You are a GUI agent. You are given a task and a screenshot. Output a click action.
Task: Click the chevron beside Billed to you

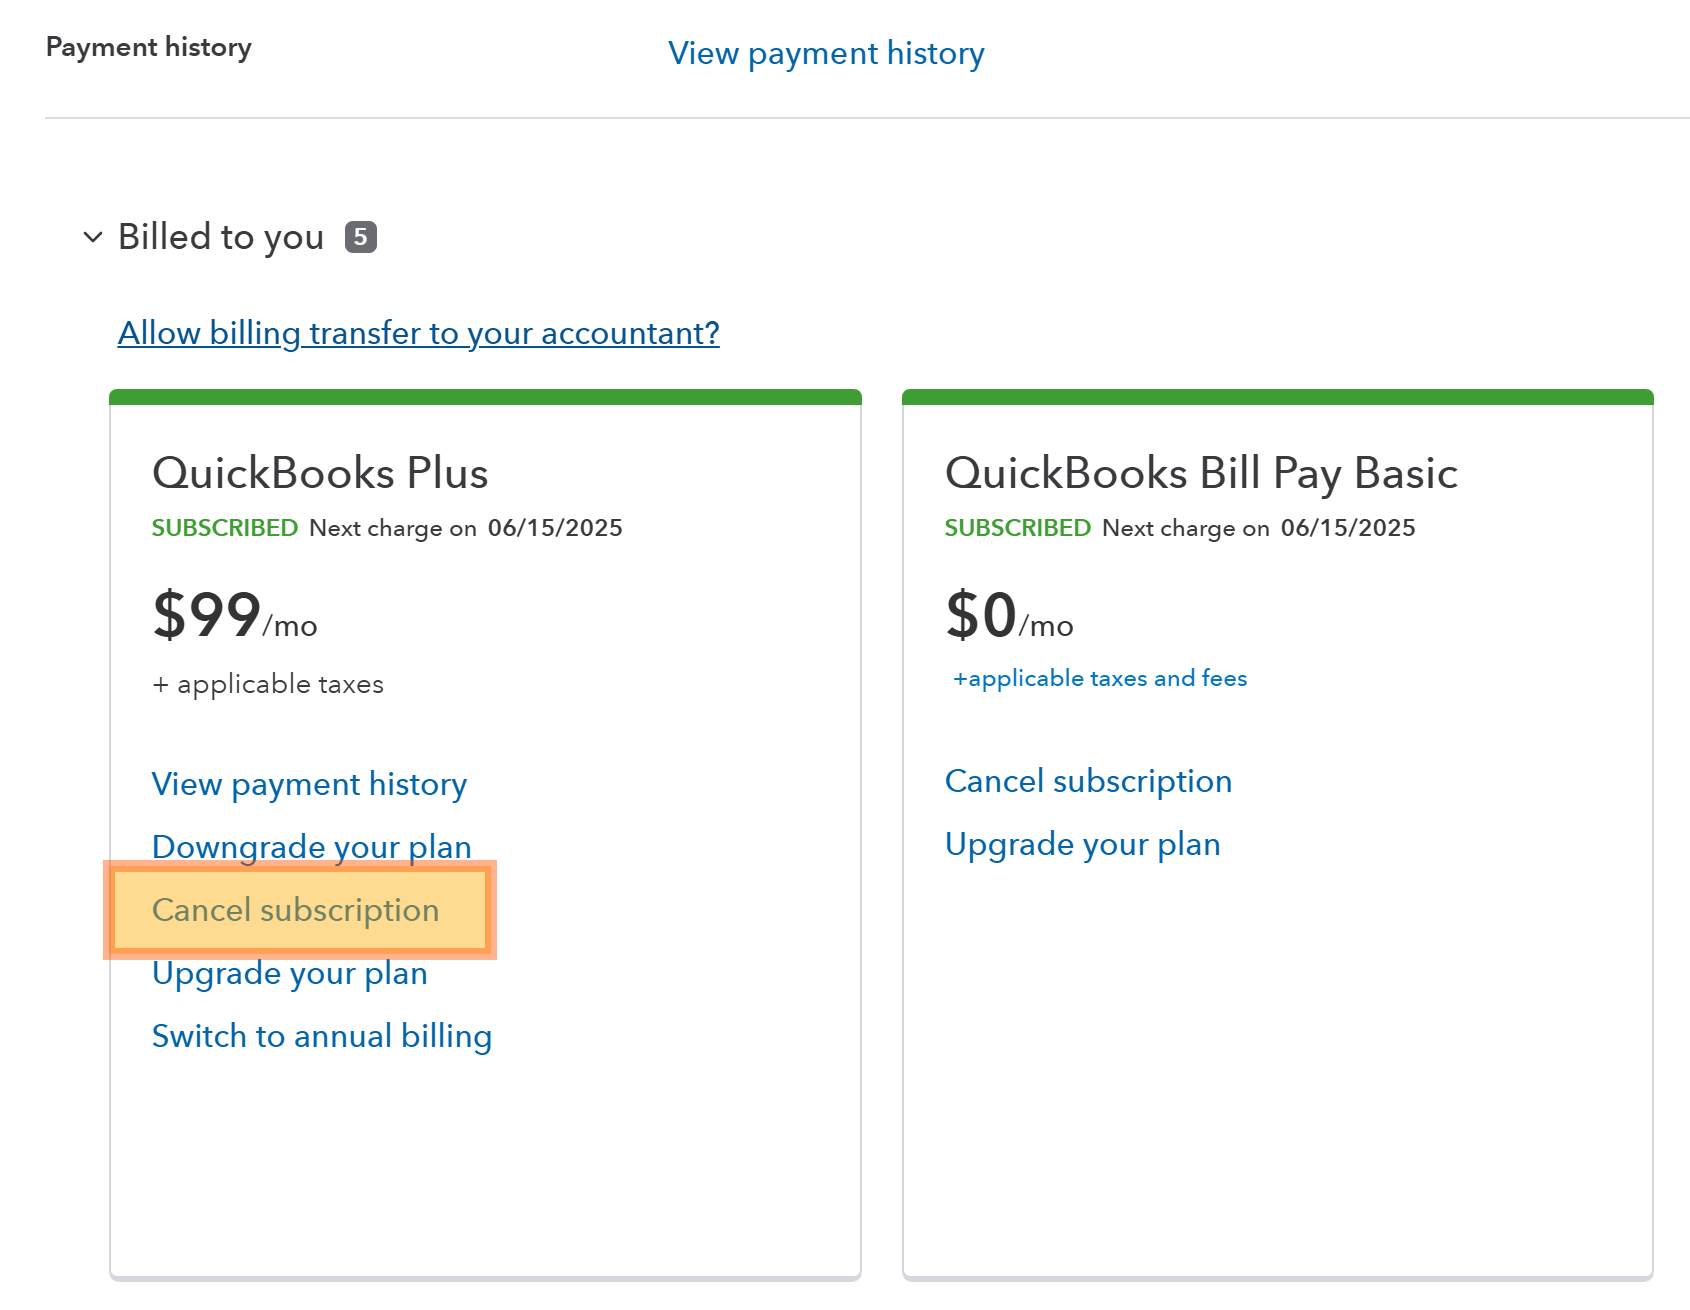[92, 237]
